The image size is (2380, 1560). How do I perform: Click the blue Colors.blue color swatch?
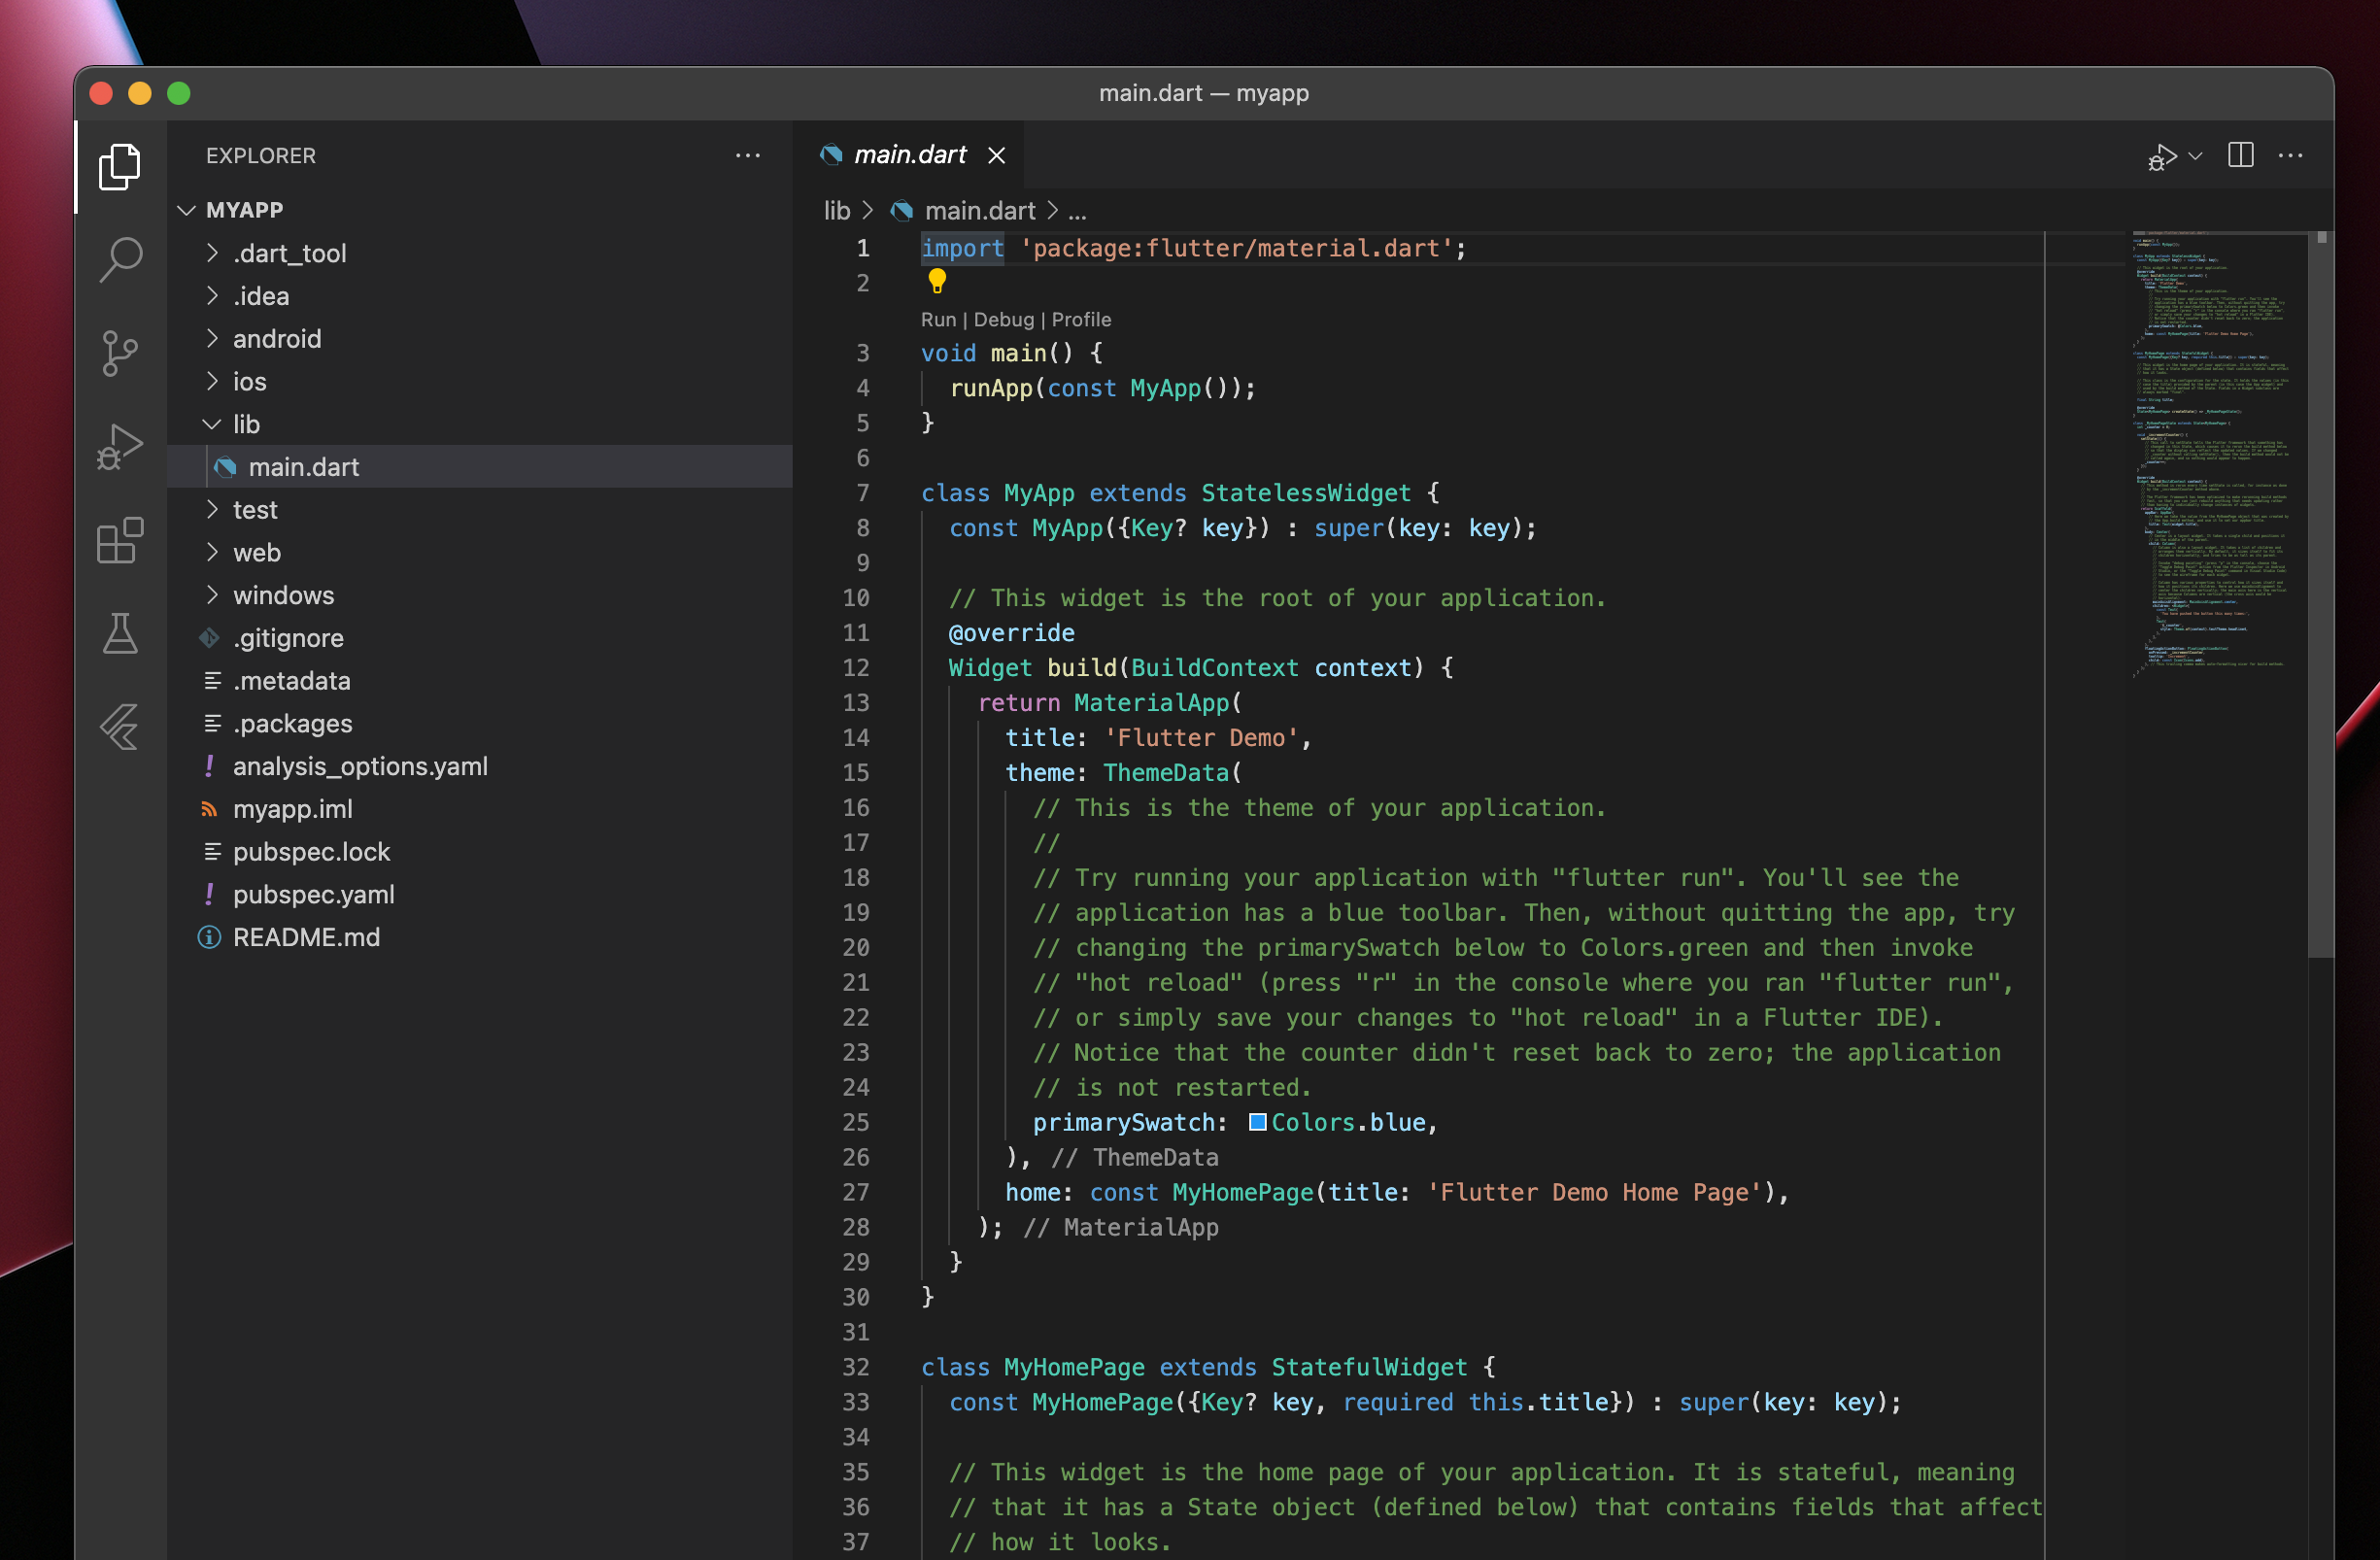[x=1257, y=1122]
